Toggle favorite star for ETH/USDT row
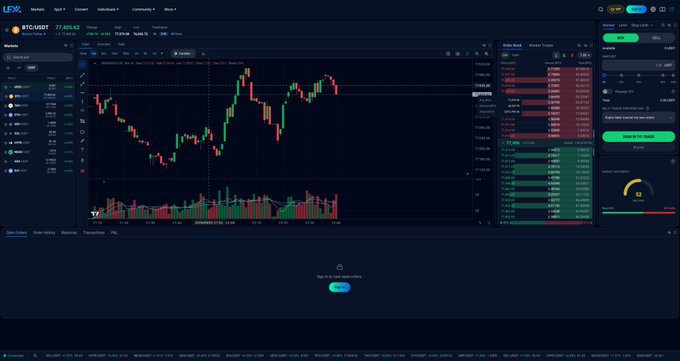Viewport: 680px width, 361px height. [x=6, y=115]
